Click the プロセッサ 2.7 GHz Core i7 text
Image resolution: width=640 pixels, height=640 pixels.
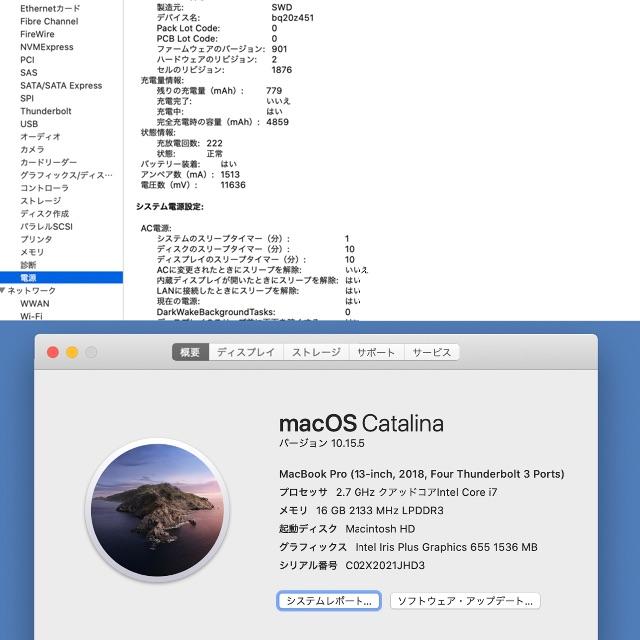[x=388, y=492]
